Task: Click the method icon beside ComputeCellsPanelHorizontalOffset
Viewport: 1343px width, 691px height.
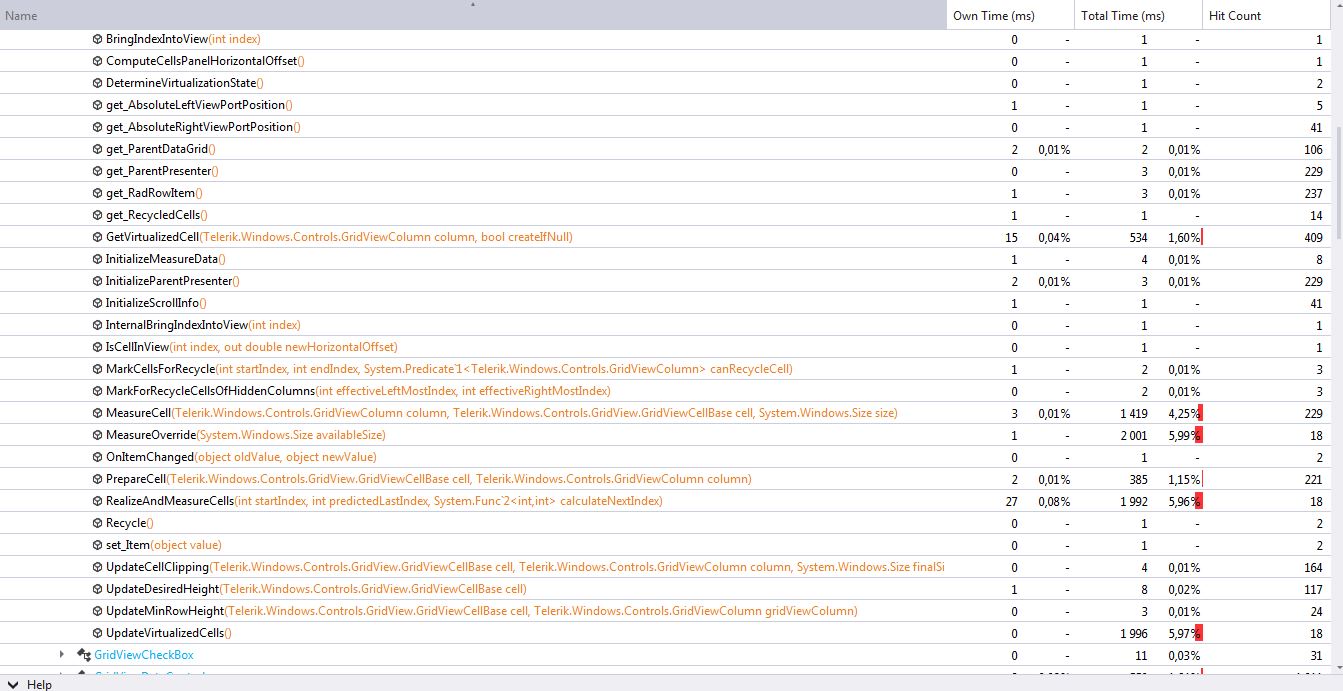Action: [x=97, y=61]
